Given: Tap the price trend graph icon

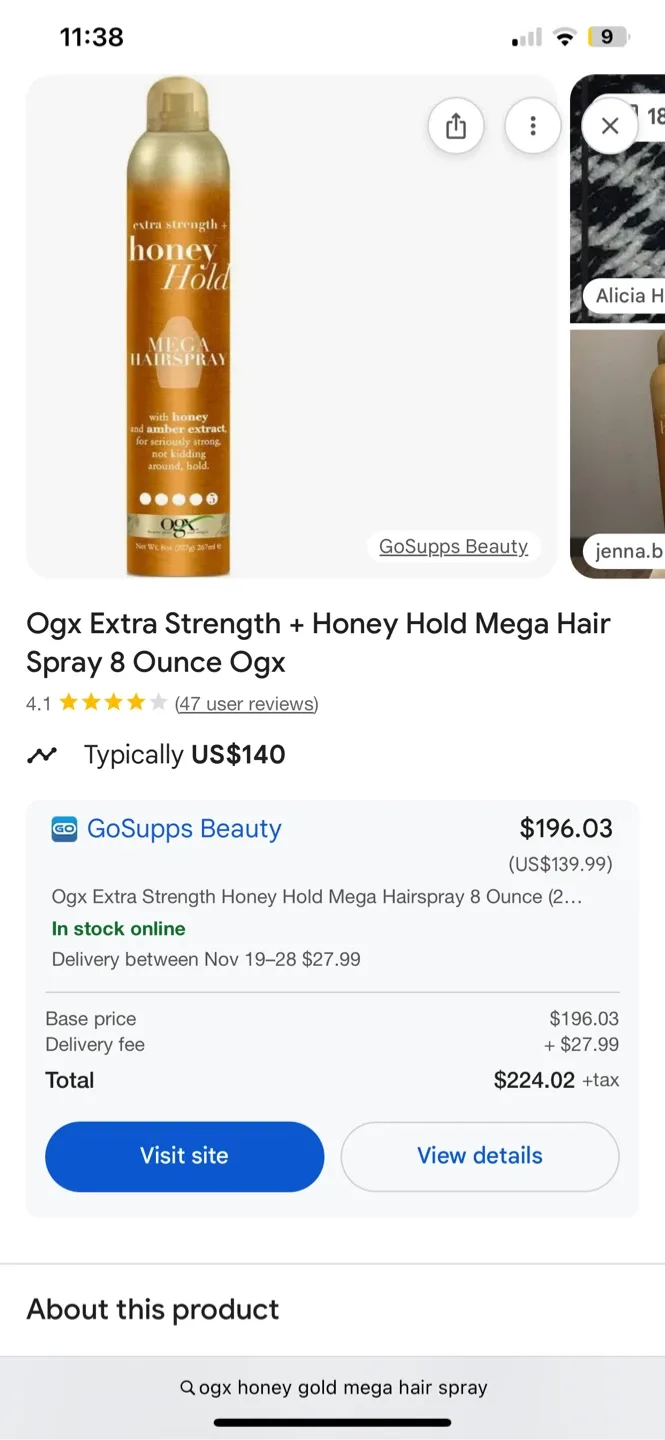Looking at the screenshot, I should 42,754.
